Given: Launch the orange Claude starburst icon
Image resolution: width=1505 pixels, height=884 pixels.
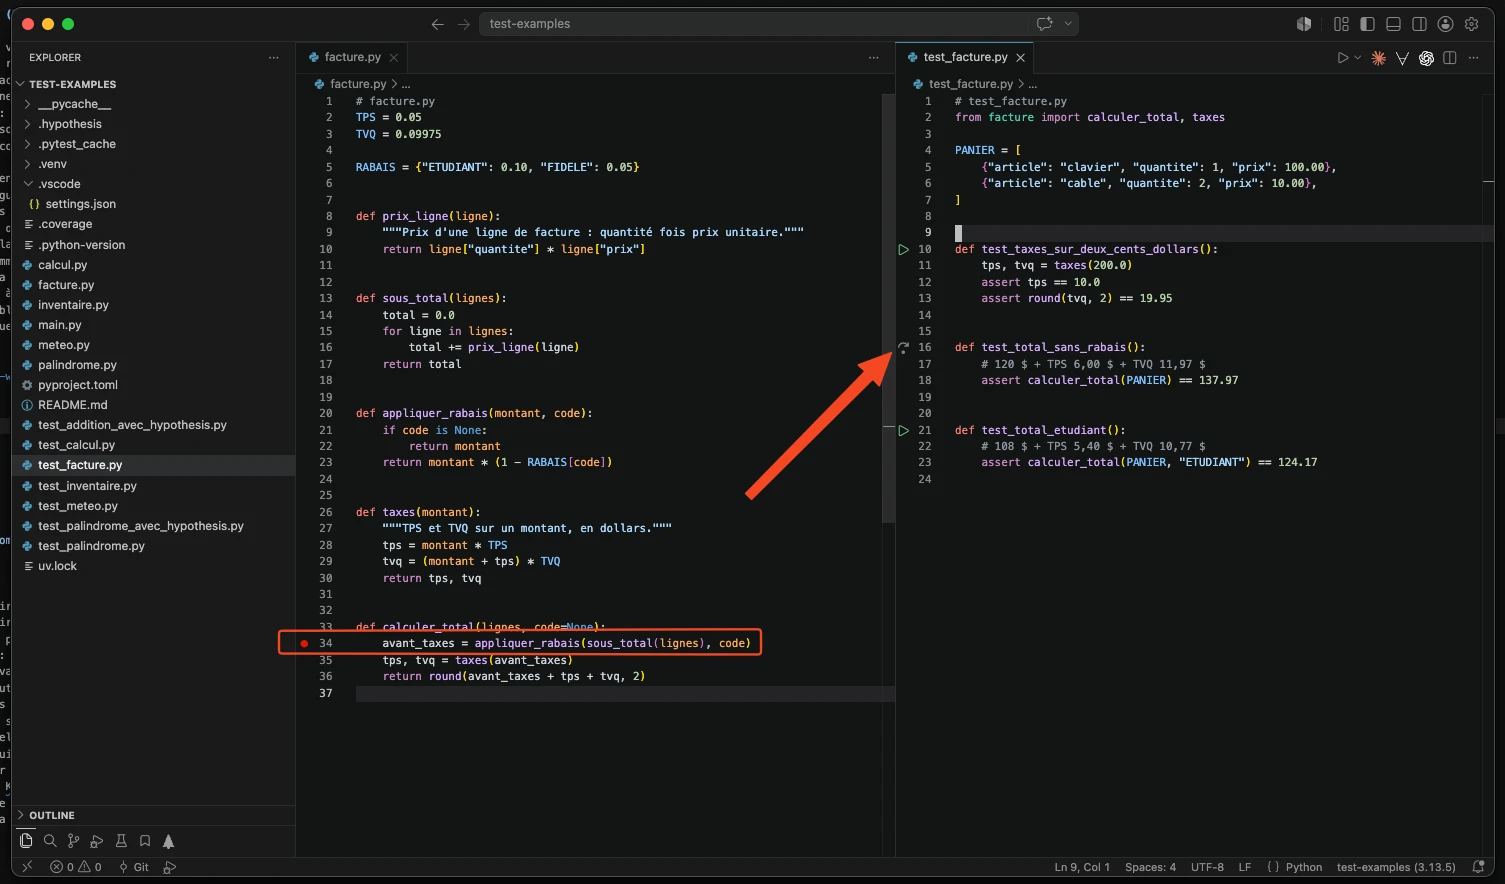Looking at the screenshot, I should click(1379, 58).
